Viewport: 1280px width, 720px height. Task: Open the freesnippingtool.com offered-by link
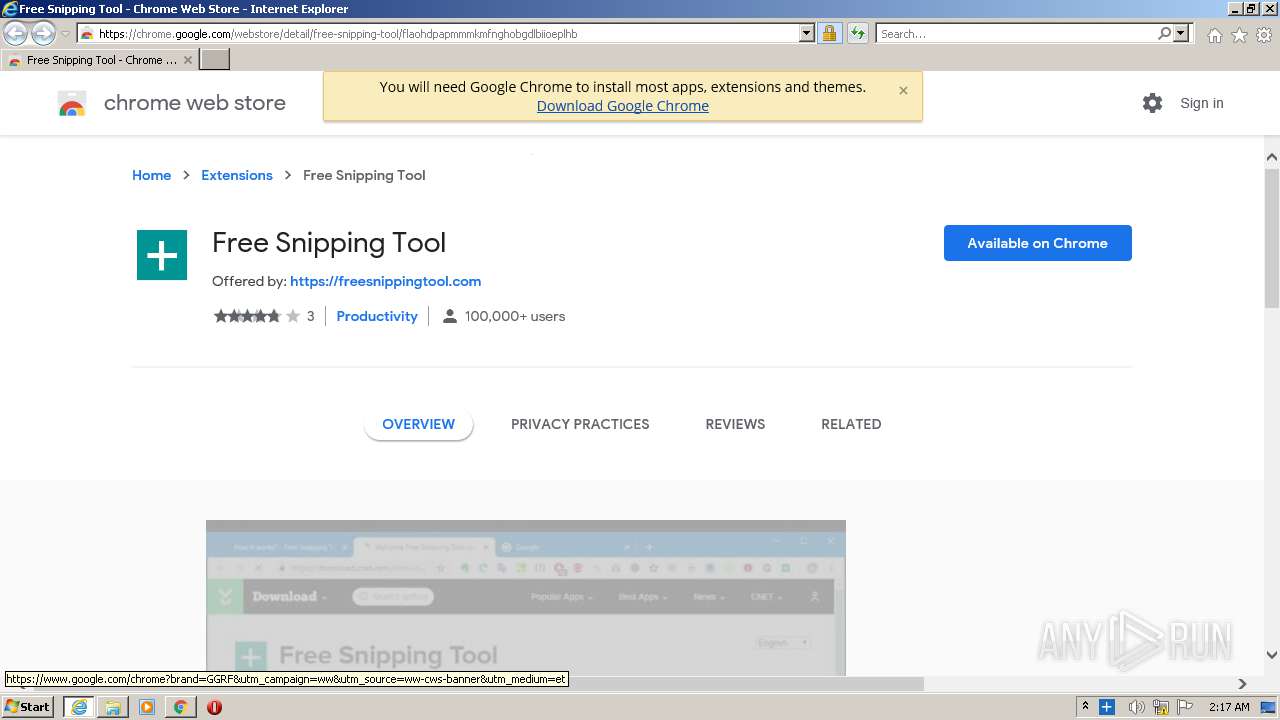tap(385, 281)
